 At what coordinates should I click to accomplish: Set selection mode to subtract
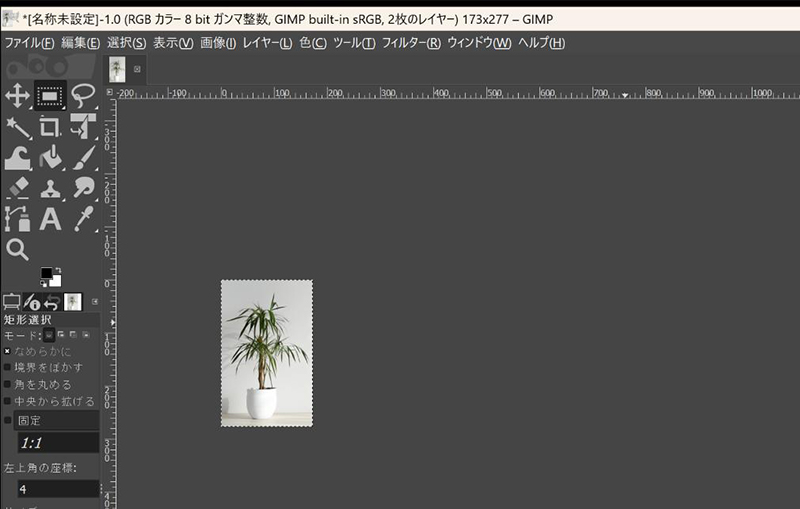pyautogui.click(x=73, y=335)
